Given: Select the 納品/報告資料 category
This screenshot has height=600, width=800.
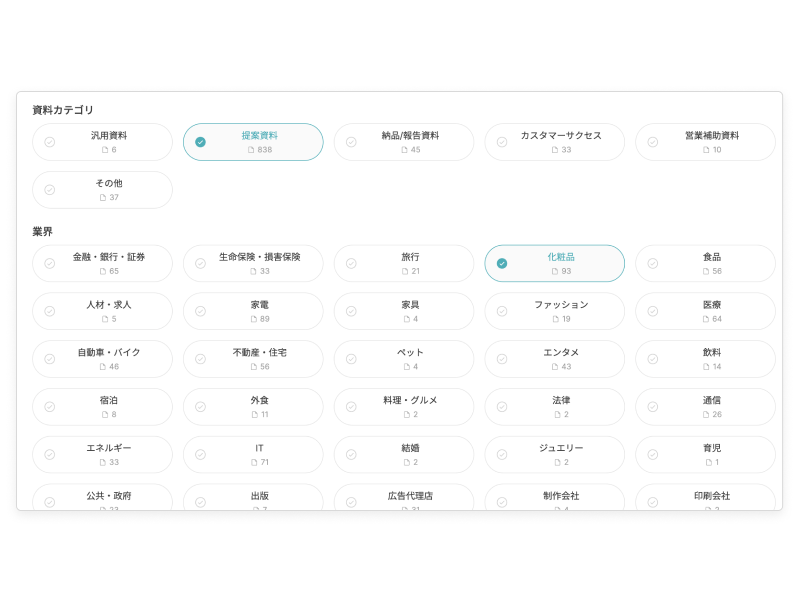Looking at the screenshot, I should [x=403, y=142].
